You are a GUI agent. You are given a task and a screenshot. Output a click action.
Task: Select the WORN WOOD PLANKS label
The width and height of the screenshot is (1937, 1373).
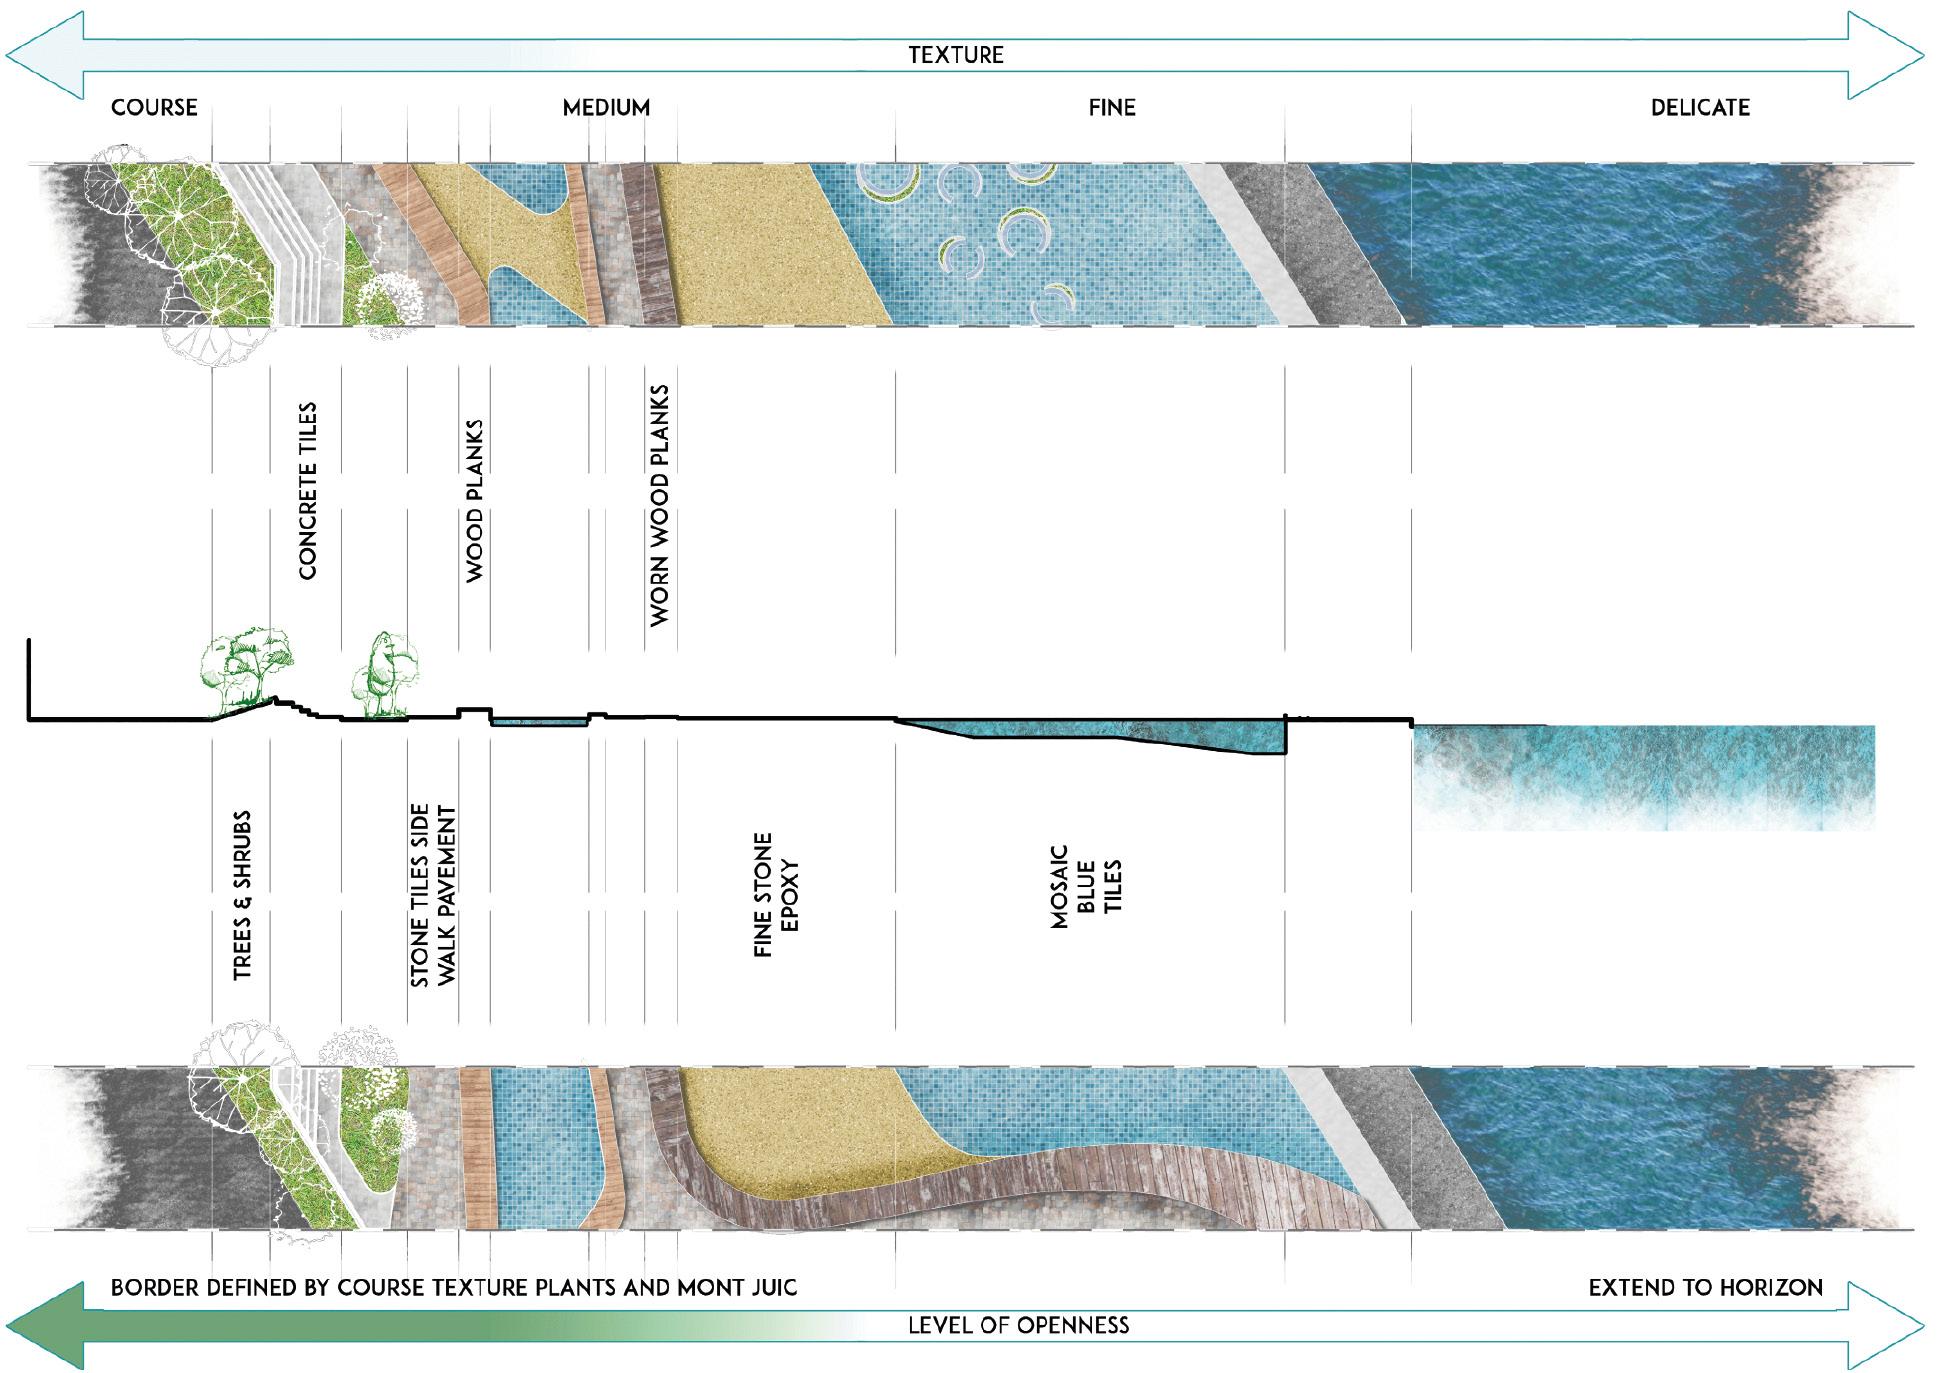pos(659,505)
